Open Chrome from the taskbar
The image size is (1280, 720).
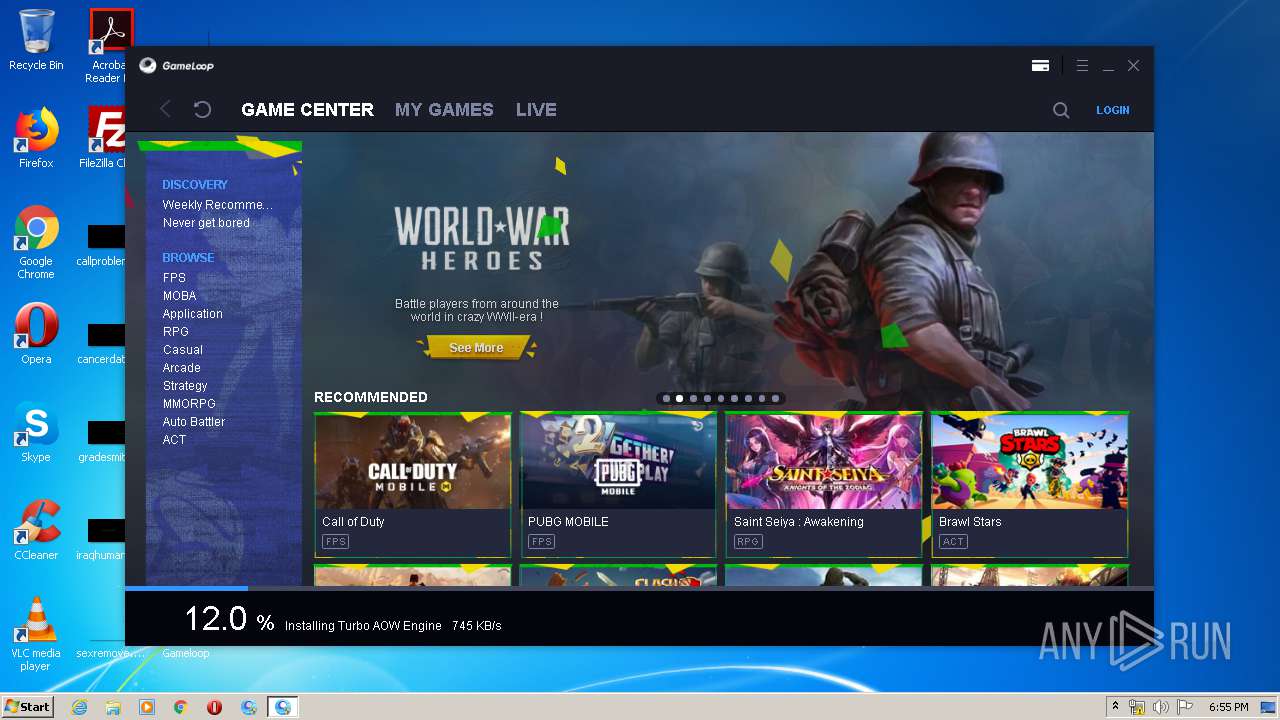click(181, 707)
